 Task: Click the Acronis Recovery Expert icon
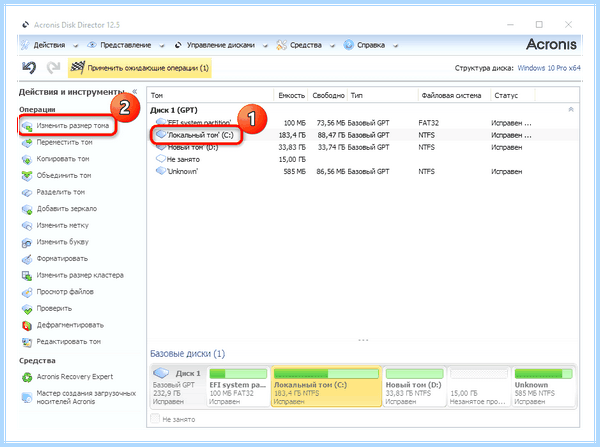(27, 377)
